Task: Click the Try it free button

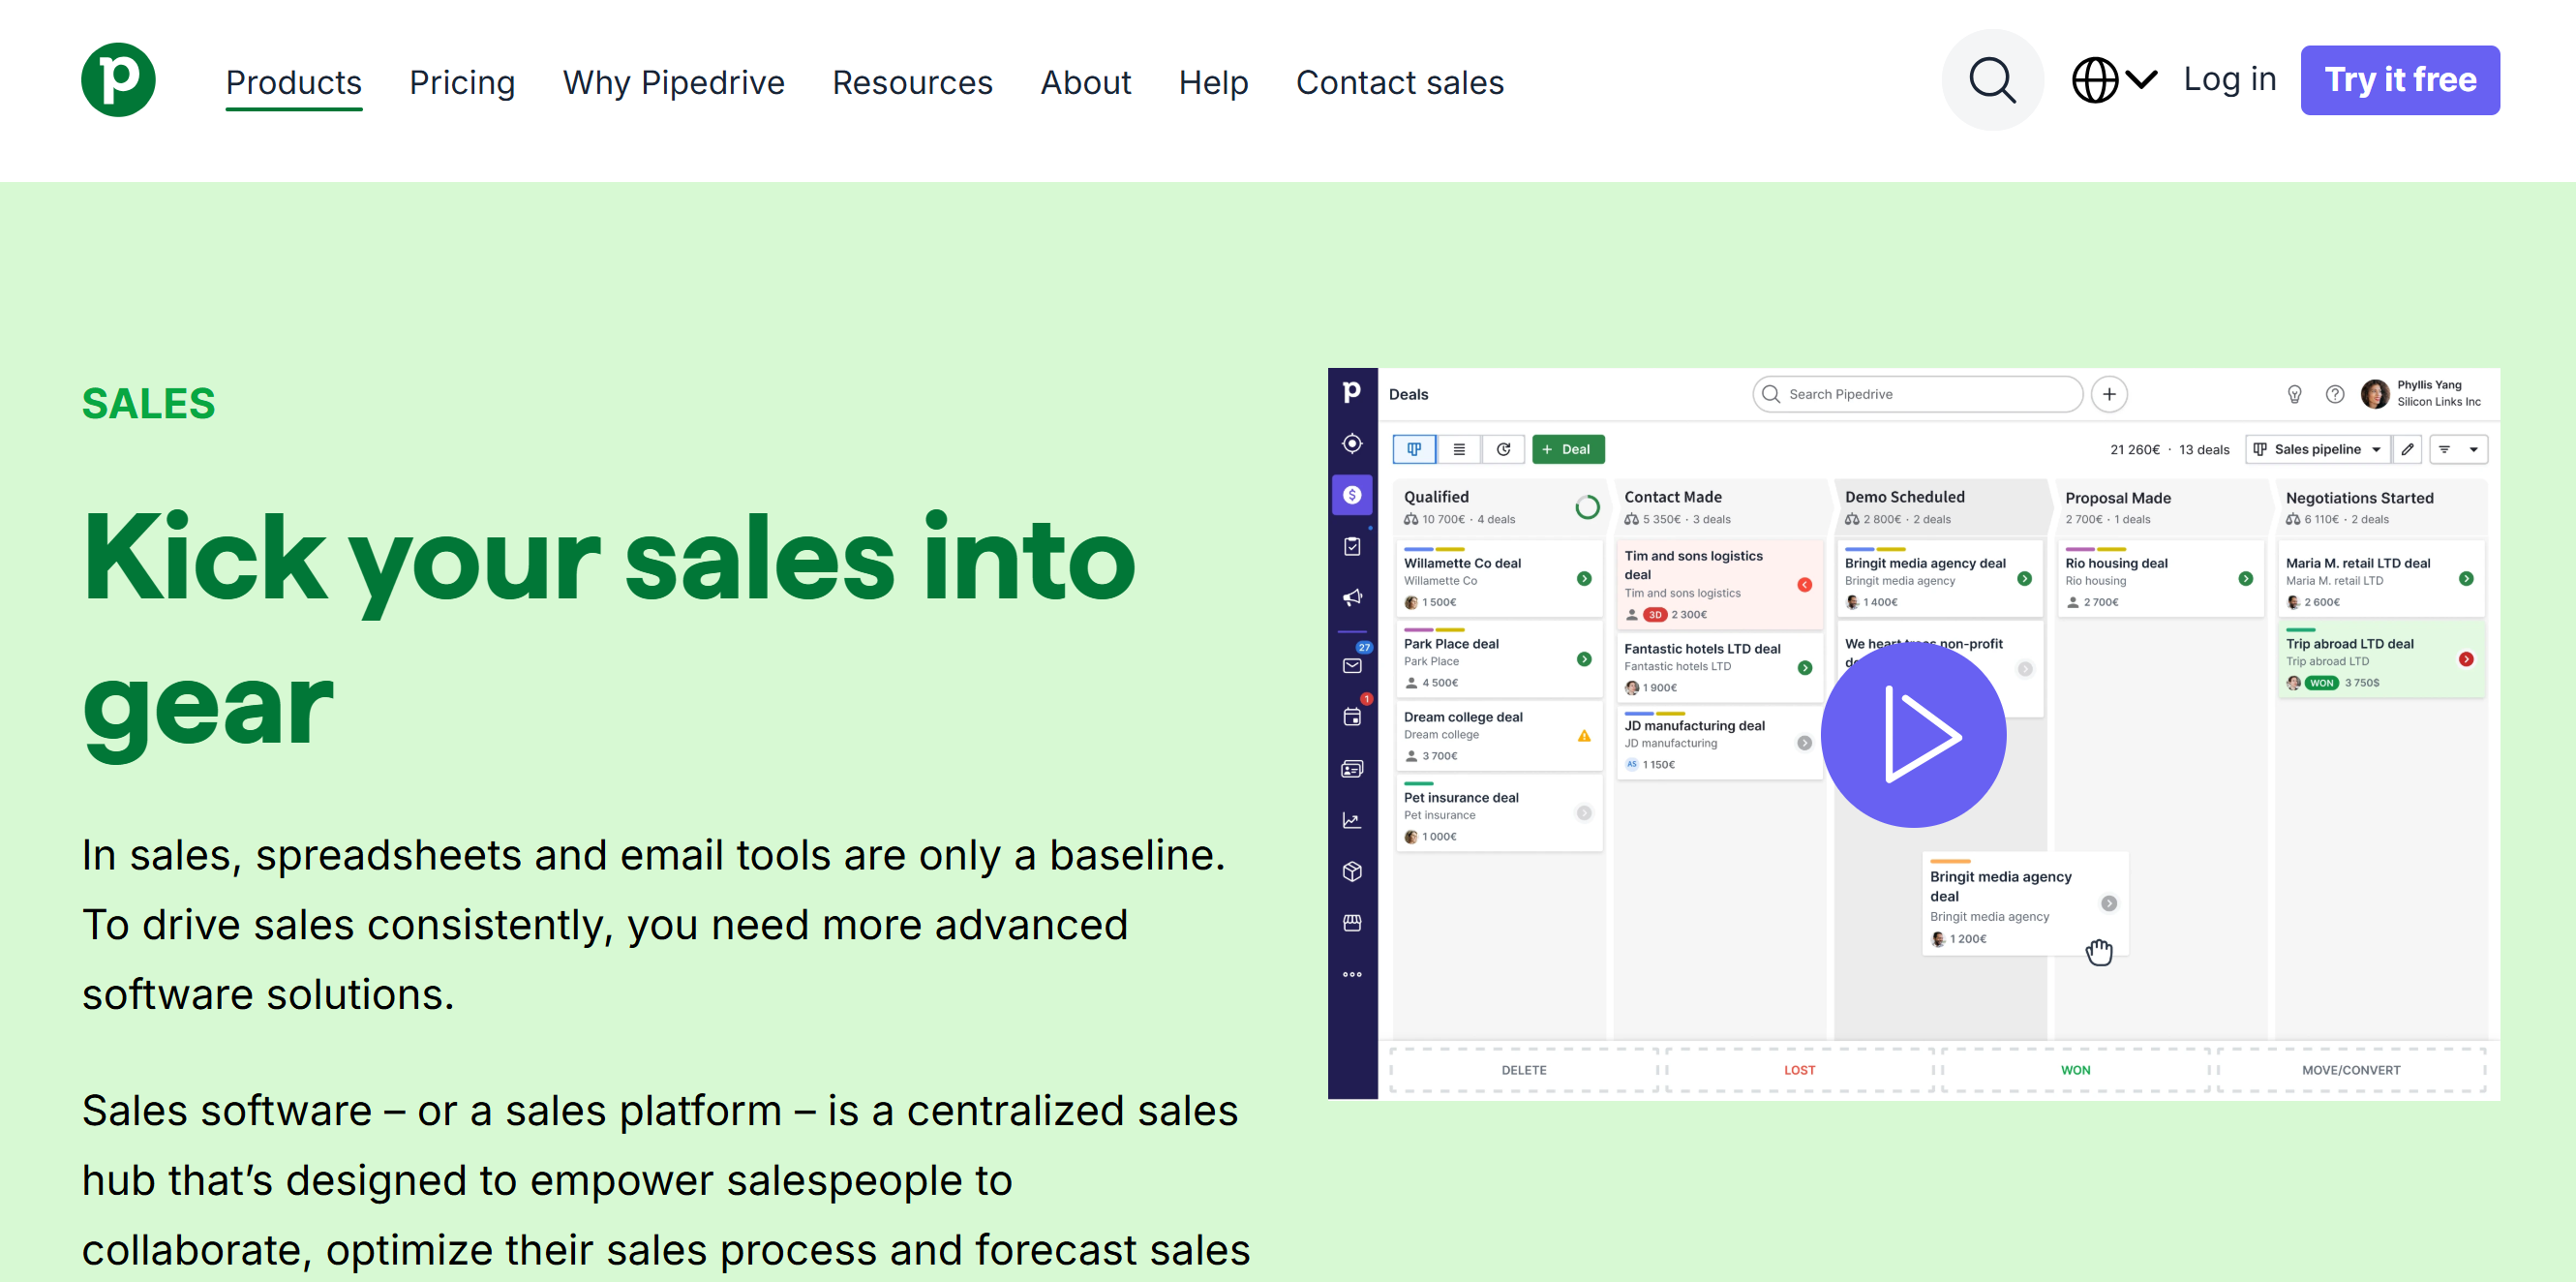Action: click(2399, 80)
